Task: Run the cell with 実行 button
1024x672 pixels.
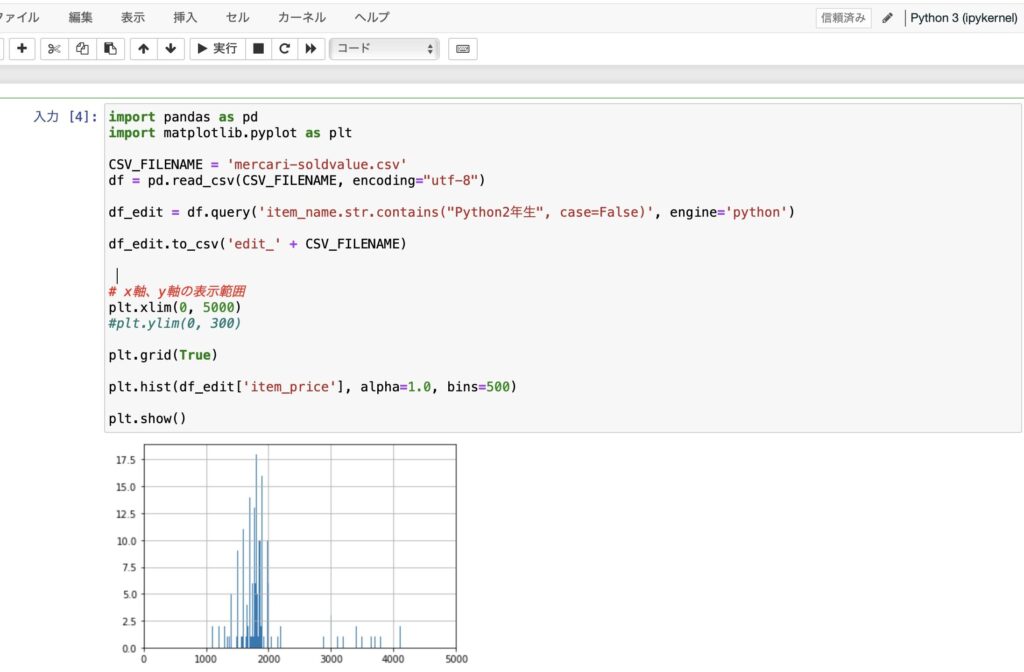Action: click(x=216, y=48)
